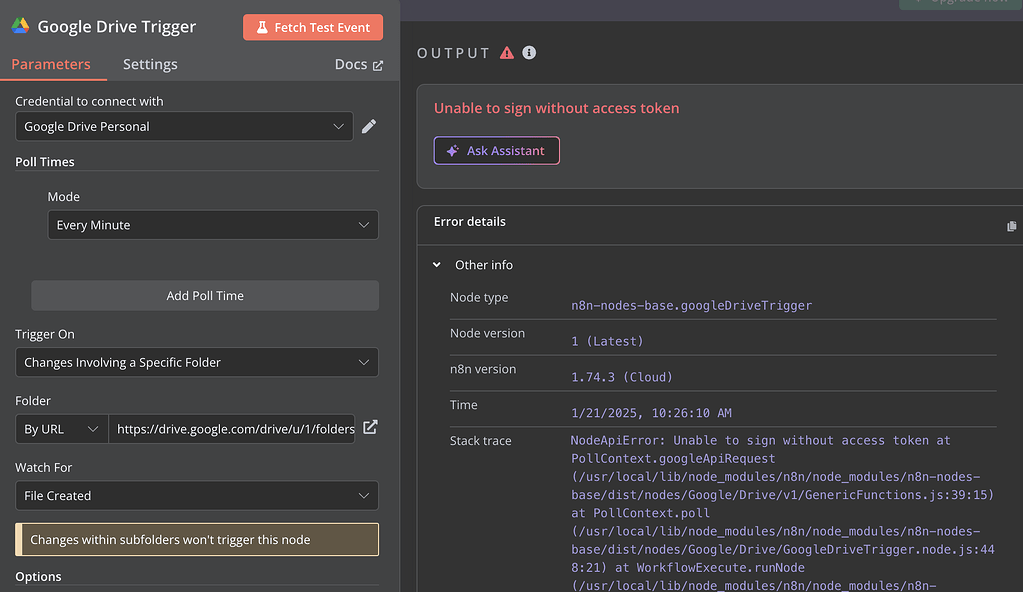Click the flask icon in Fetch Test Event
The image size is (1023, 592).
[260, 28]
